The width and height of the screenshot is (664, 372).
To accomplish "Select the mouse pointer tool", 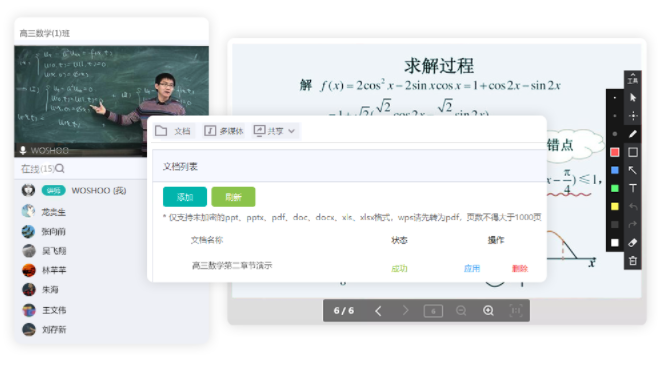I will [633, 97].
